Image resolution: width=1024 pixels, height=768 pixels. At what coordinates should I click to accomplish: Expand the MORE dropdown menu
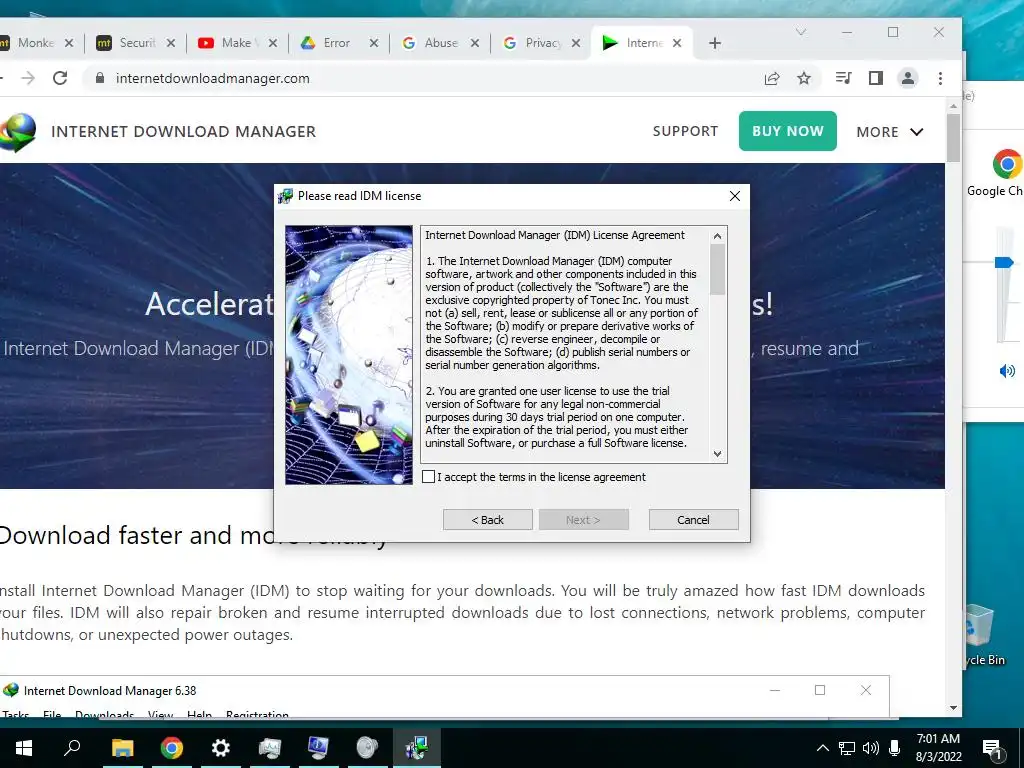pos(889,132)
